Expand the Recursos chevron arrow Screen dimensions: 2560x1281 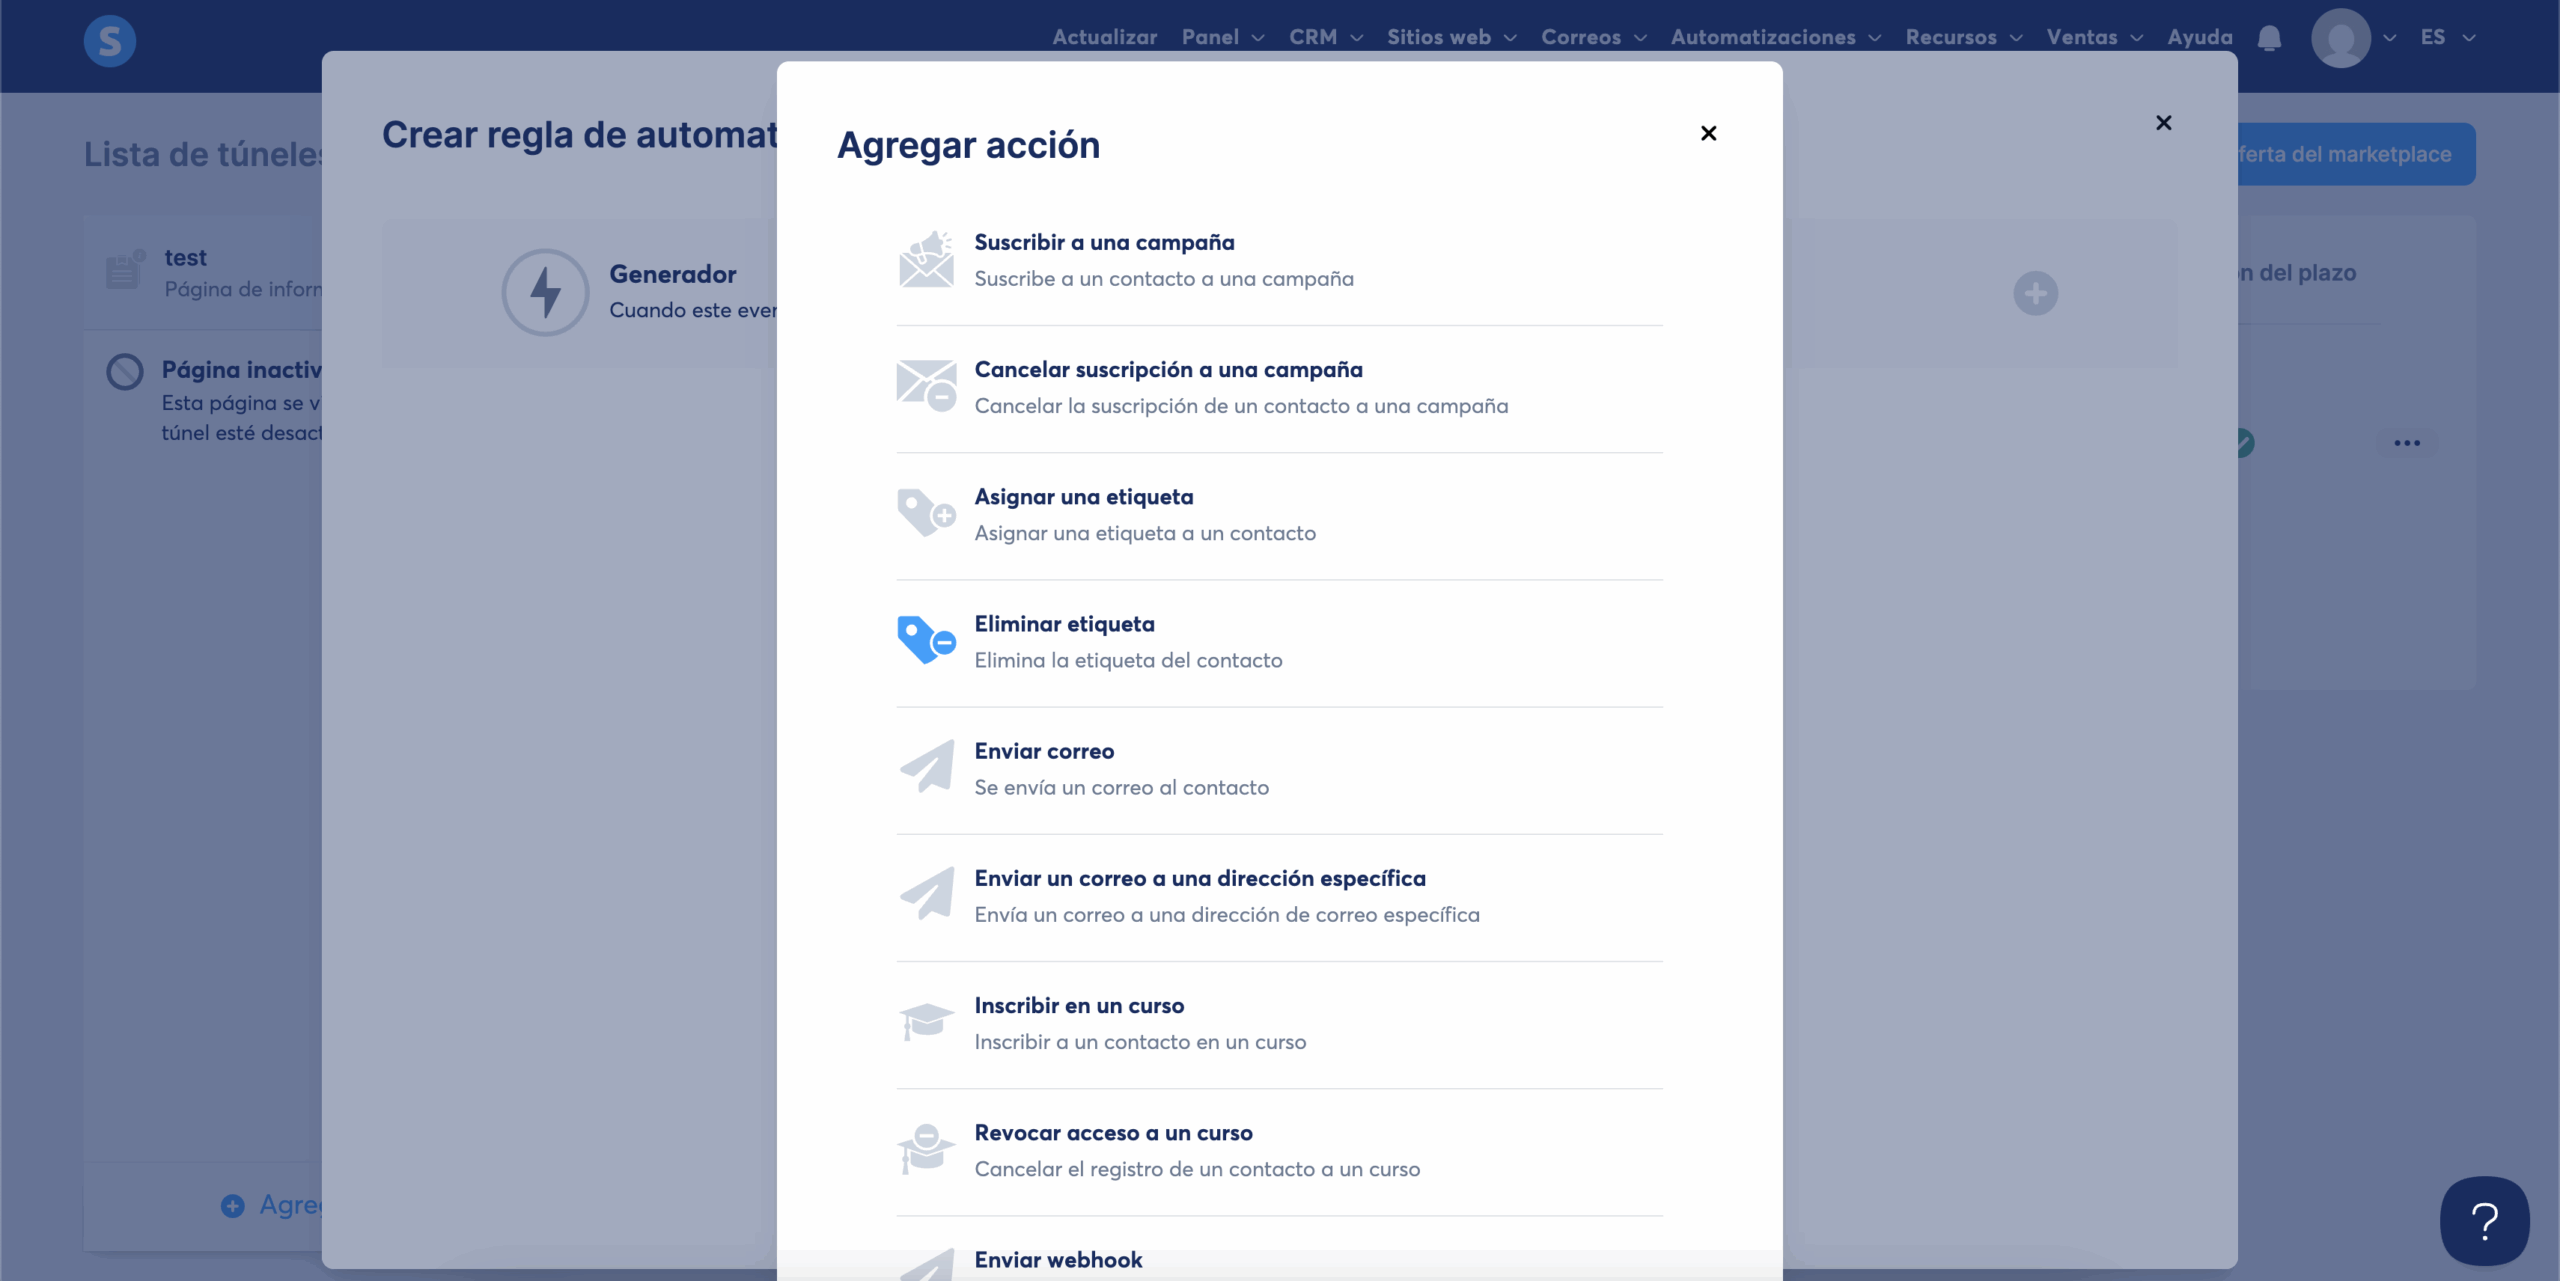[2016, 38]
